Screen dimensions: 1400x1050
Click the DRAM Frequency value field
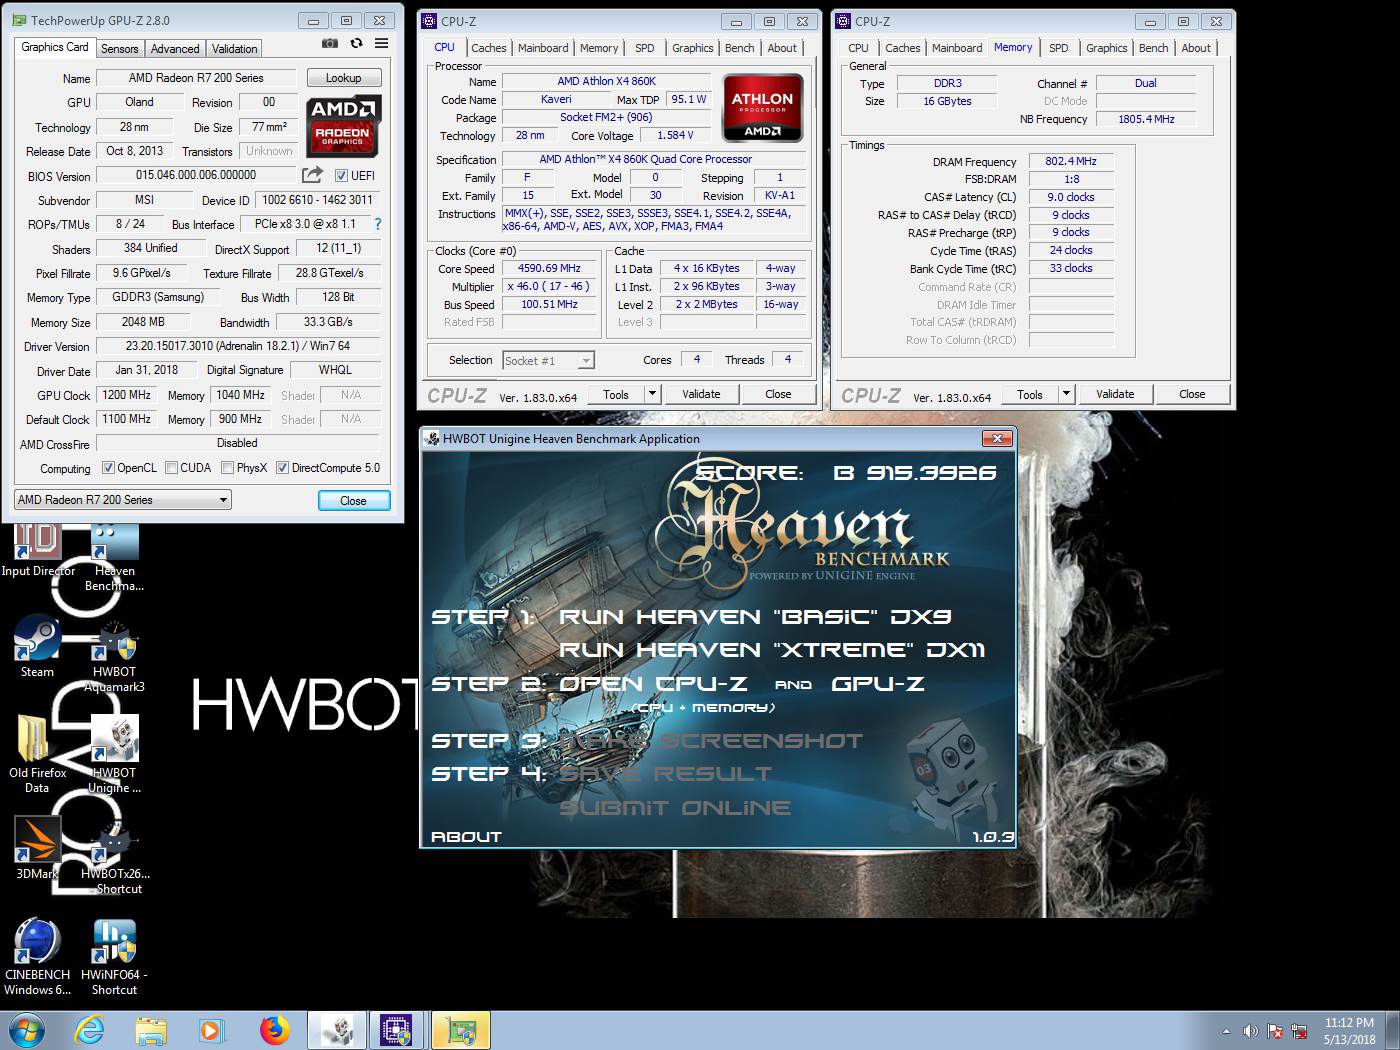click(x=1071, y=161)
